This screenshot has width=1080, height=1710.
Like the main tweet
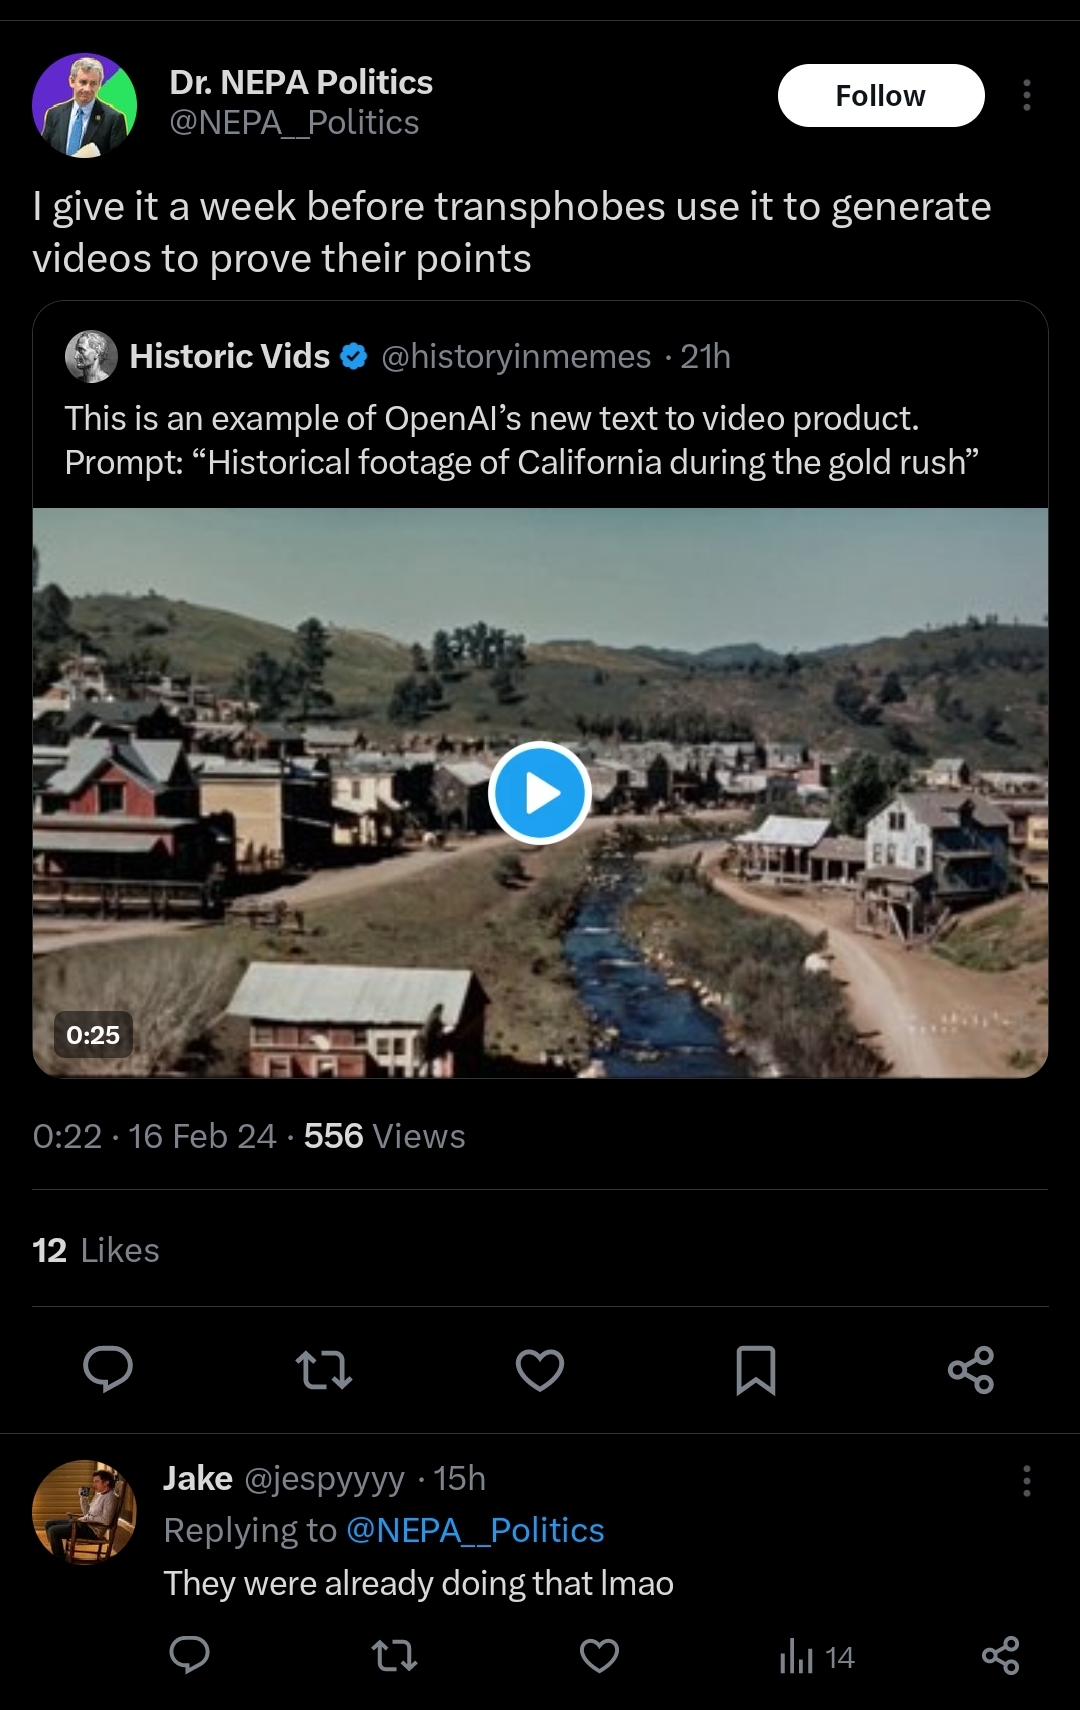point(540,1369)
